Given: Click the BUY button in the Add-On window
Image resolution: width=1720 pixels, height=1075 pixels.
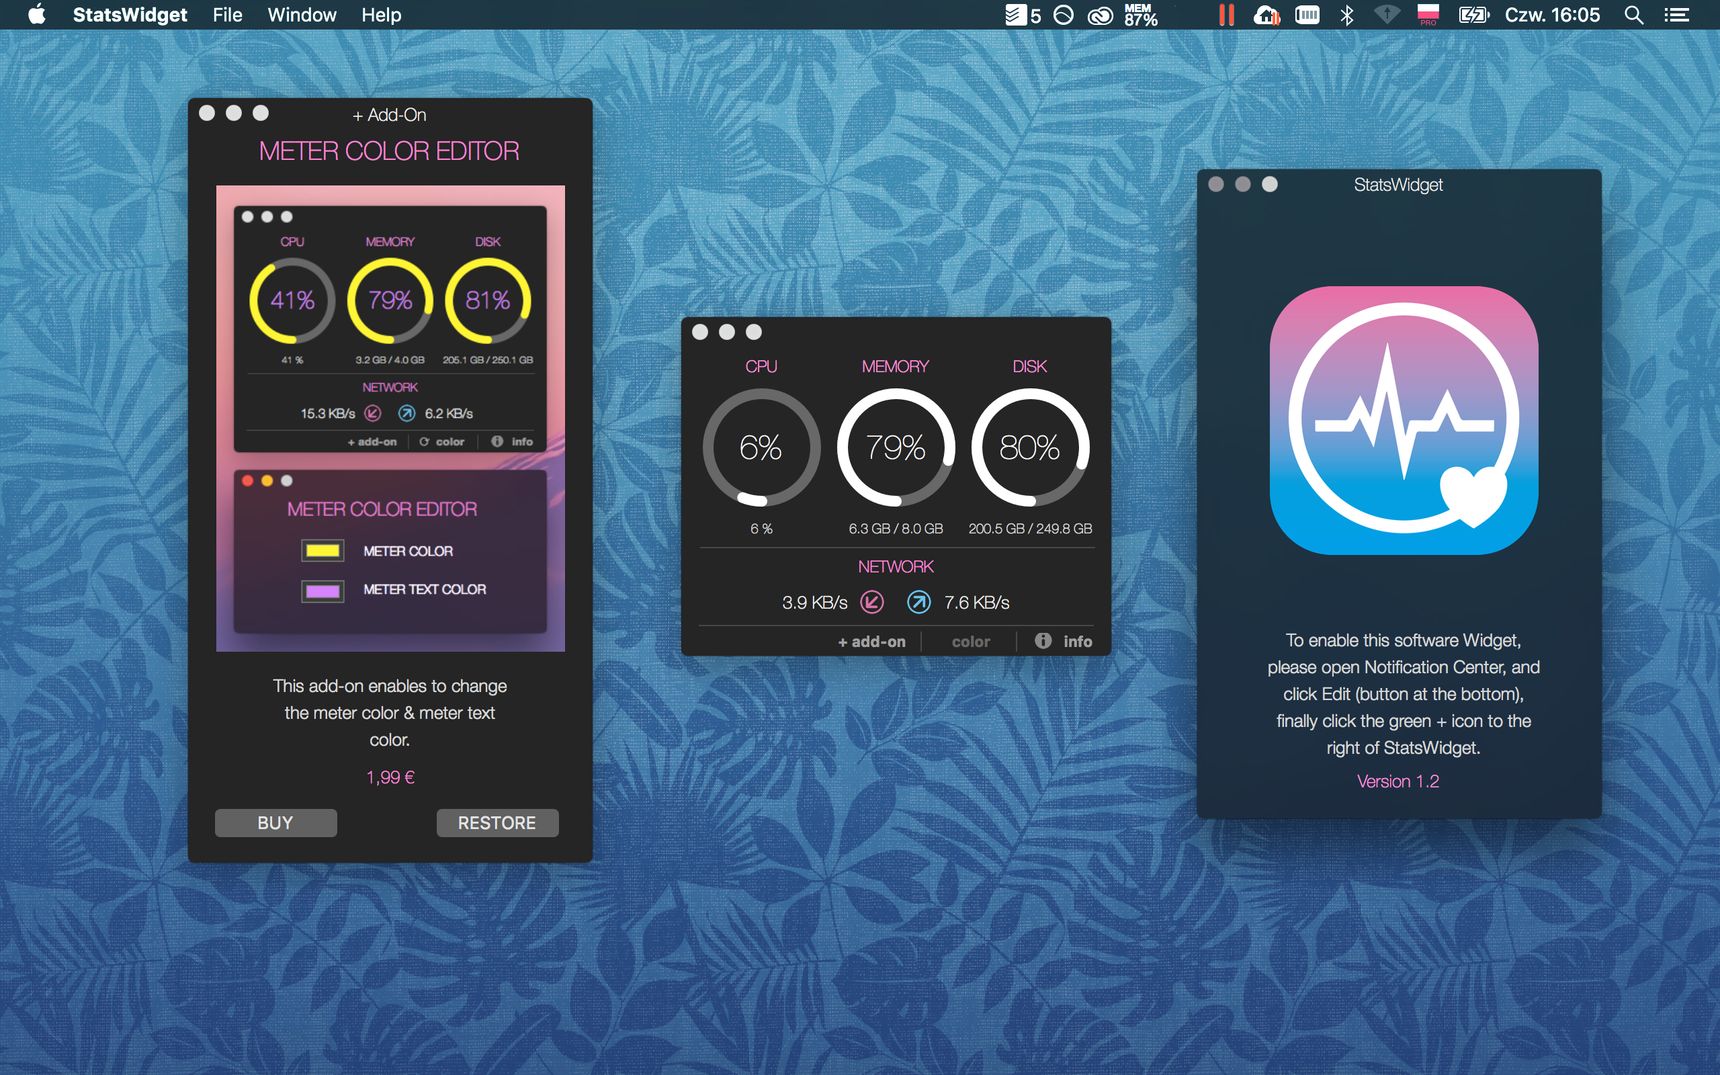Looking at the screenshot, I should (x=276, y=823).
